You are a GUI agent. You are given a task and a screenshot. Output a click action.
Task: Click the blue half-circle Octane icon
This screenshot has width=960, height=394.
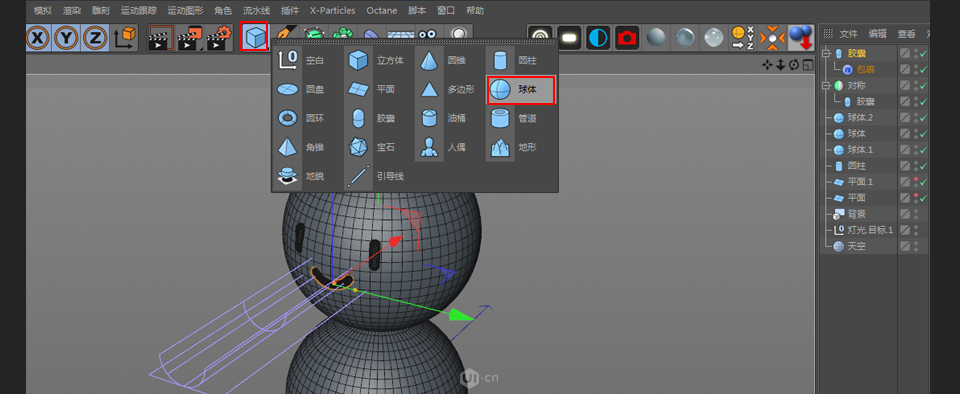click(x=598, y=38)
